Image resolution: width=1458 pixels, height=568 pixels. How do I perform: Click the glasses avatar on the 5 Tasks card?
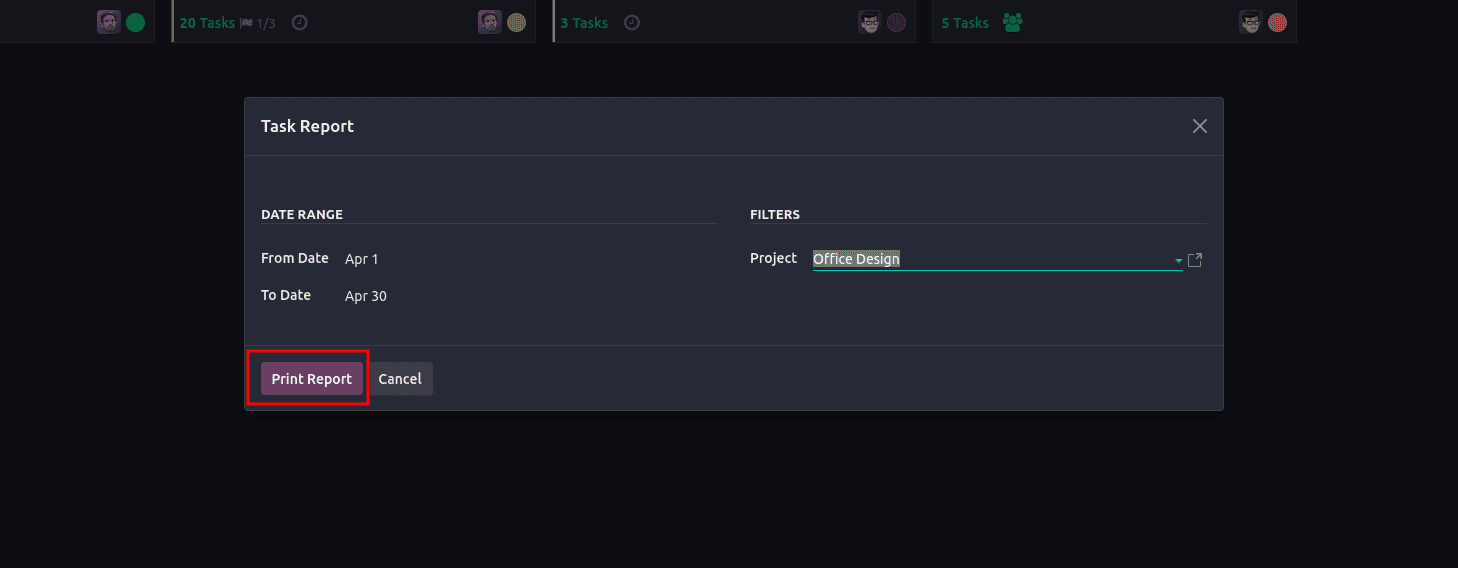click(x=1251, y=22)
